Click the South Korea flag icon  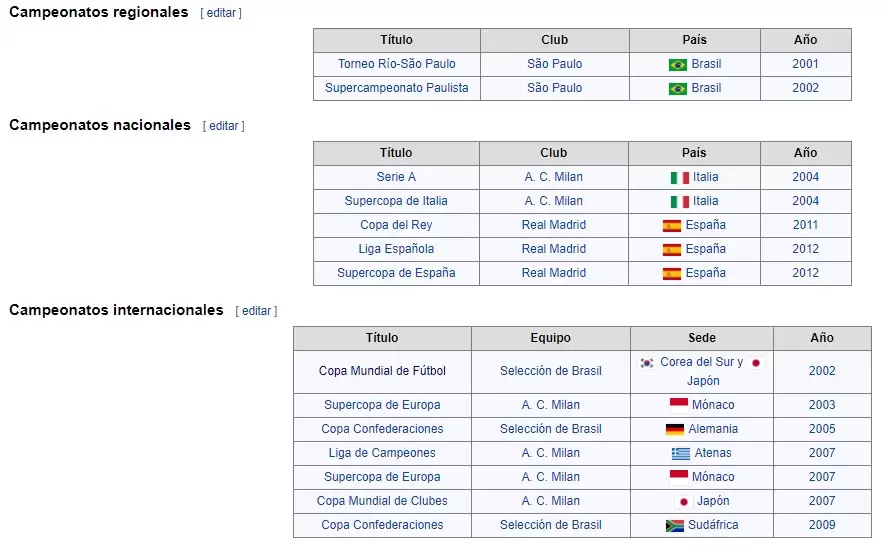647,363
